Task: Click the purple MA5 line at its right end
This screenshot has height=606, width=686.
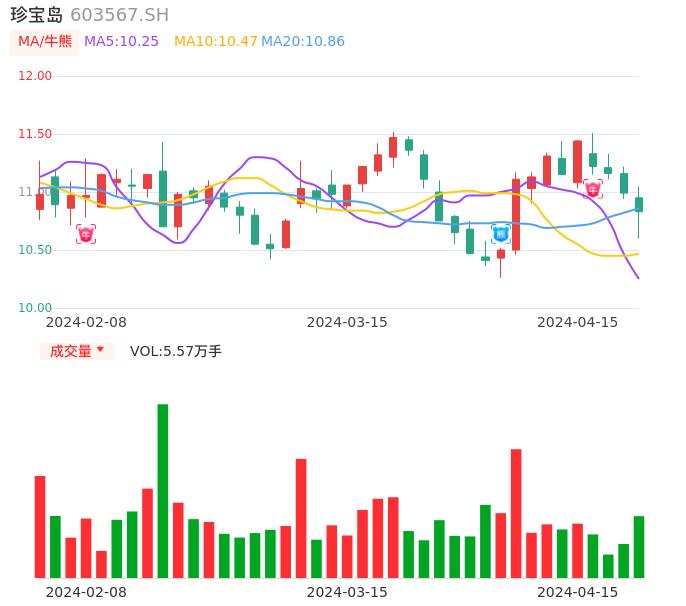Action: 637,276
